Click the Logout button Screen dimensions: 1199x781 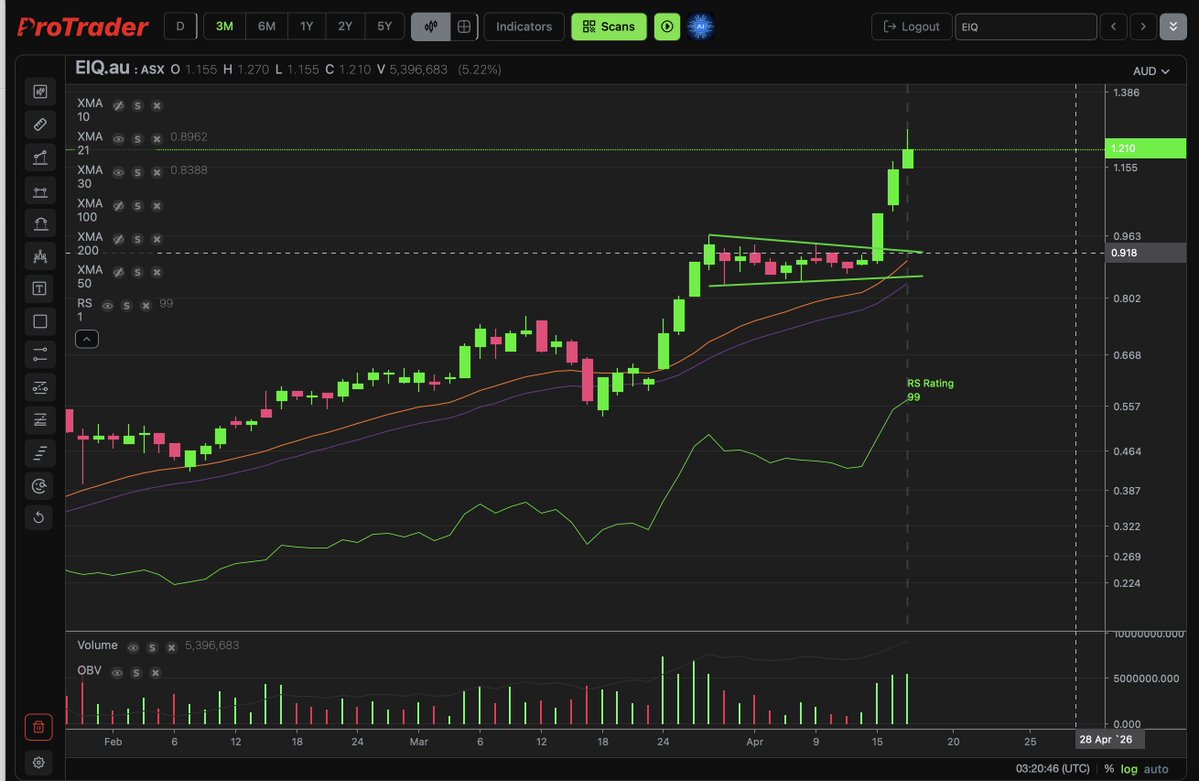[911, 25]
